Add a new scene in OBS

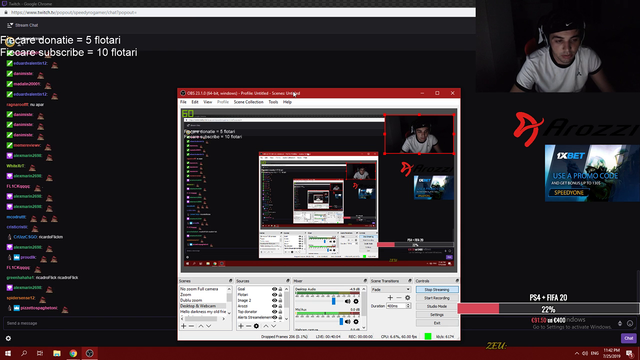pos(184,326)
